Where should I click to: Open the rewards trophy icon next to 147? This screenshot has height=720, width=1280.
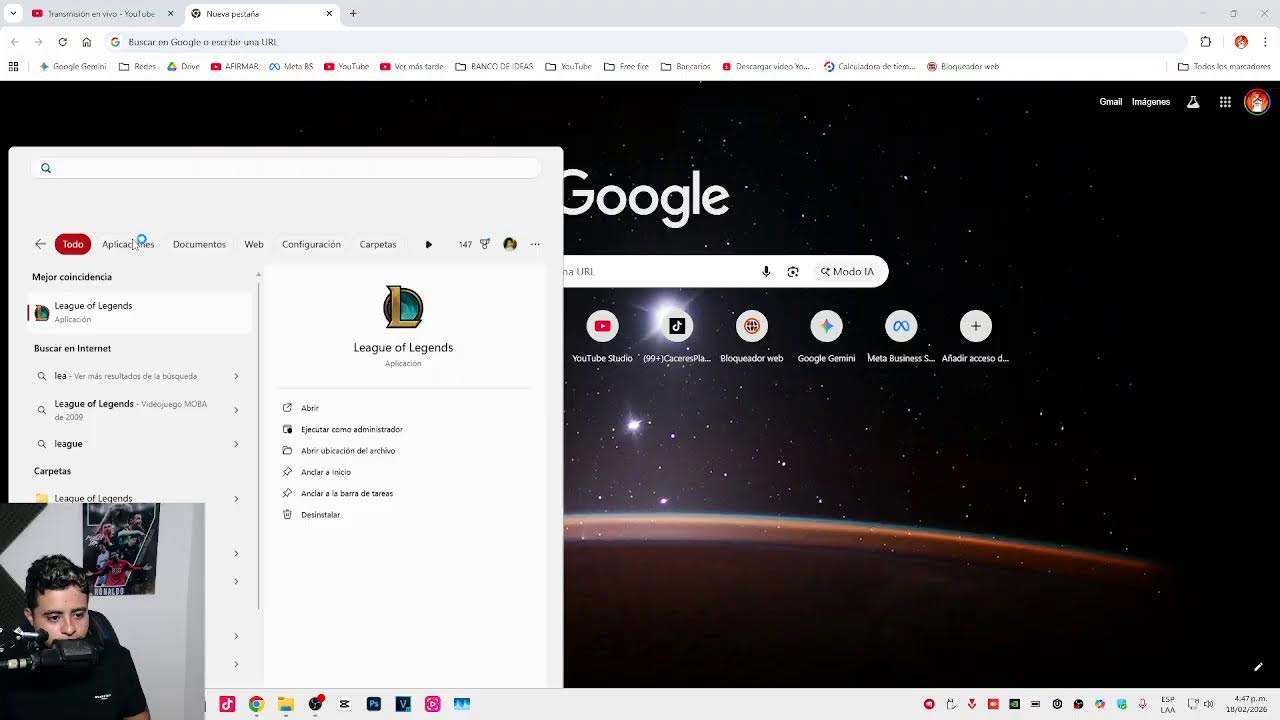(485, 244)
